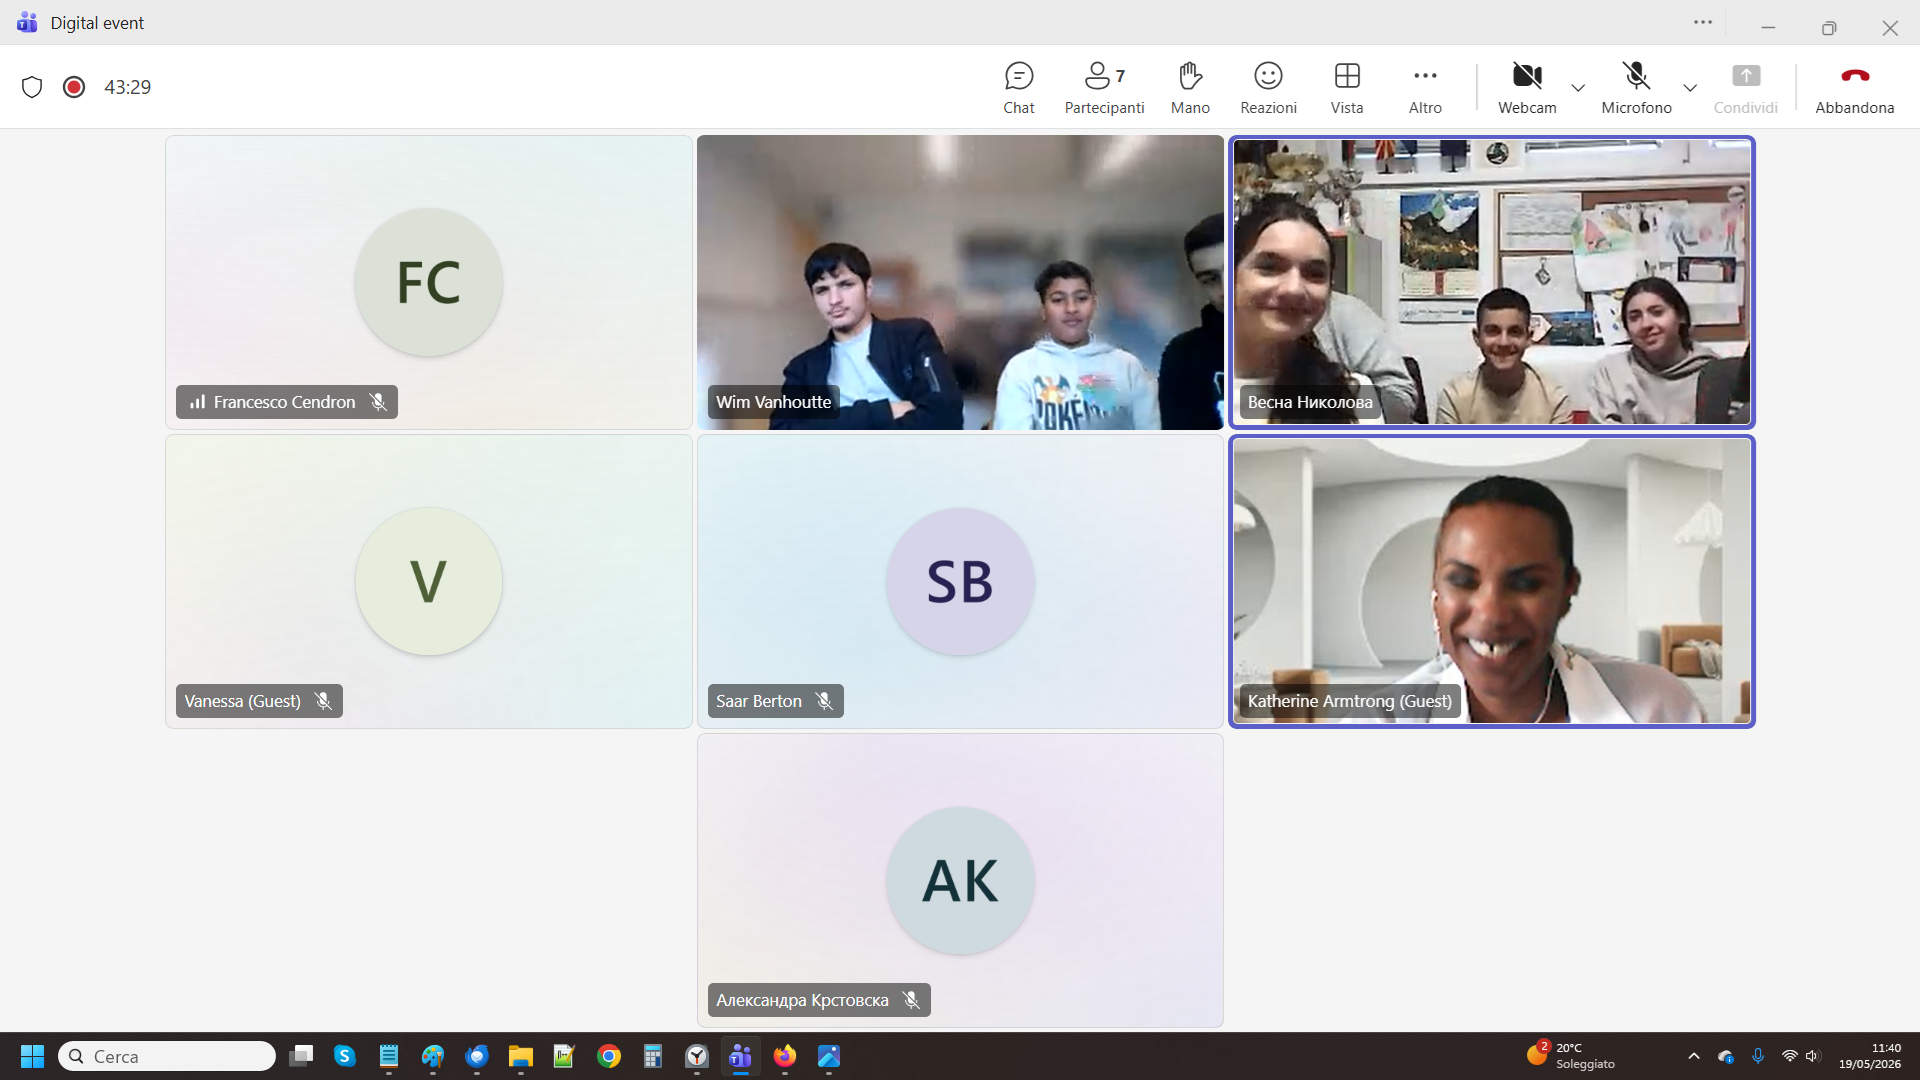1920x1080 pixels.
Task: Click the shield security icon
Action: 32,87
